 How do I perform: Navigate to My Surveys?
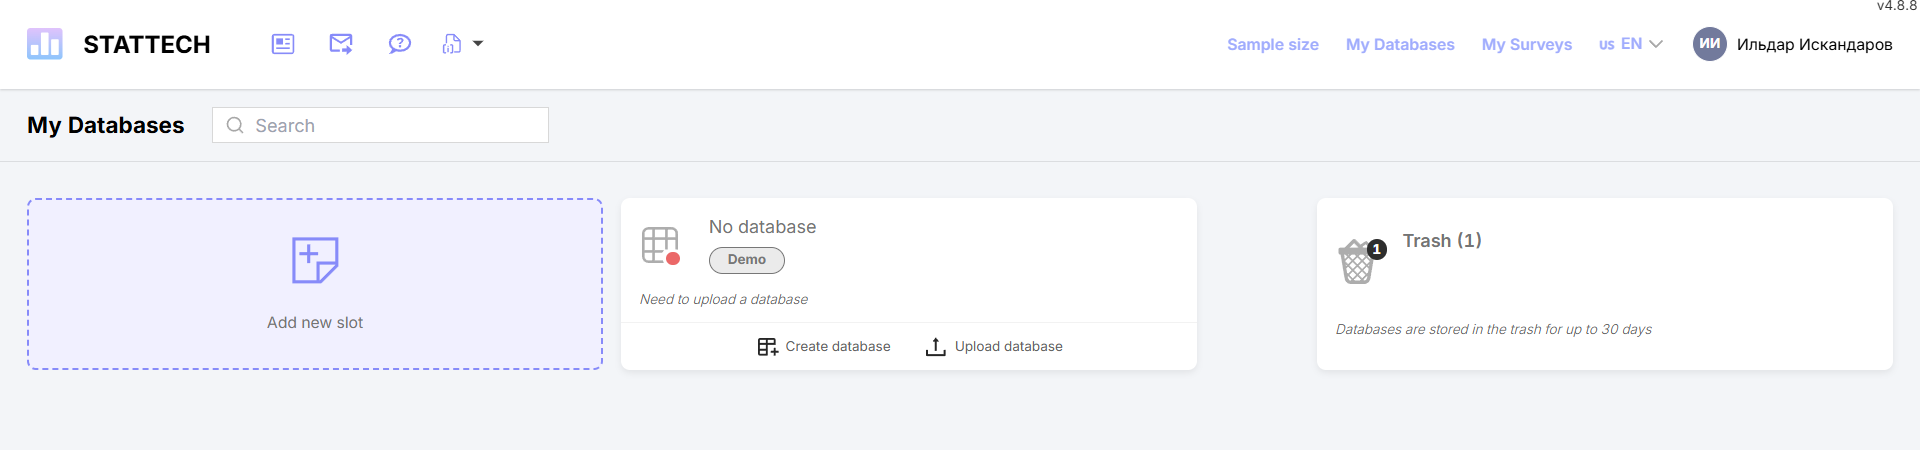click(x=1526, y=45)
